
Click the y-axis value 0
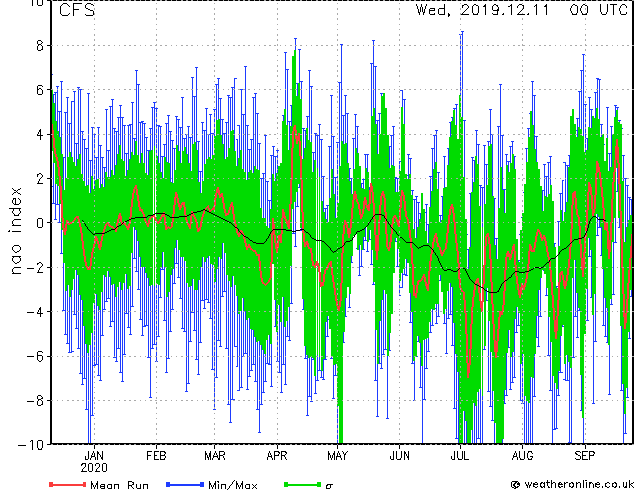40,223
